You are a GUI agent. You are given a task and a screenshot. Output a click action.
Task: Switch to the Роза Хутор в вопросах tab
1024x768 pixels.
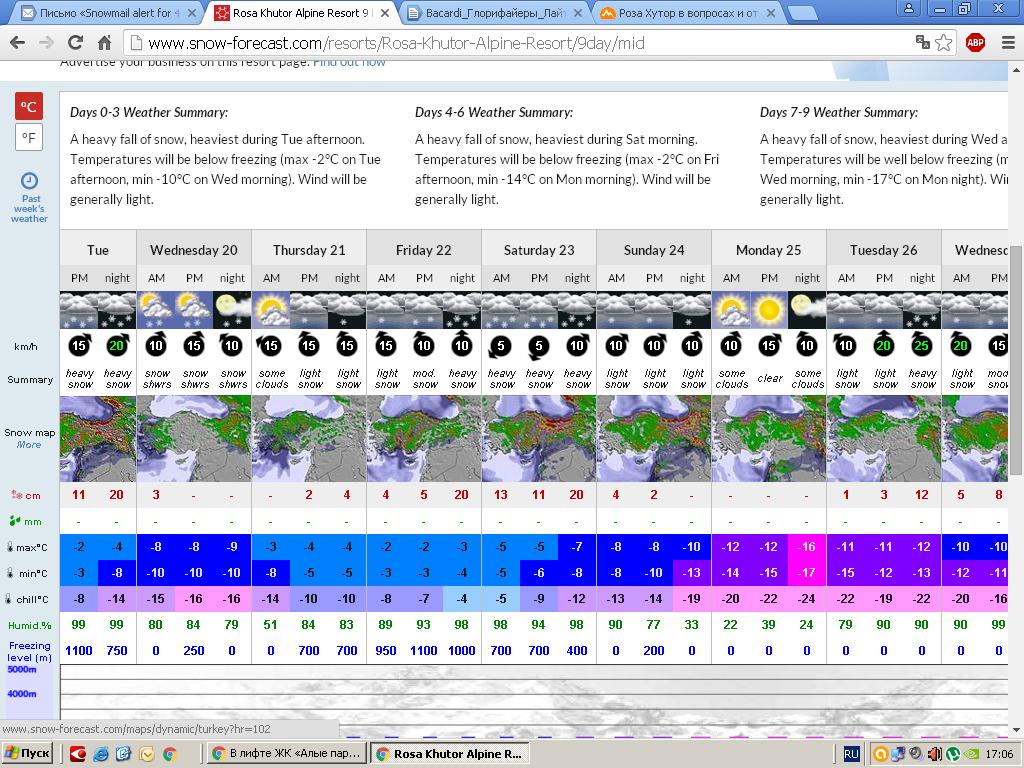(x=686, y=13)
